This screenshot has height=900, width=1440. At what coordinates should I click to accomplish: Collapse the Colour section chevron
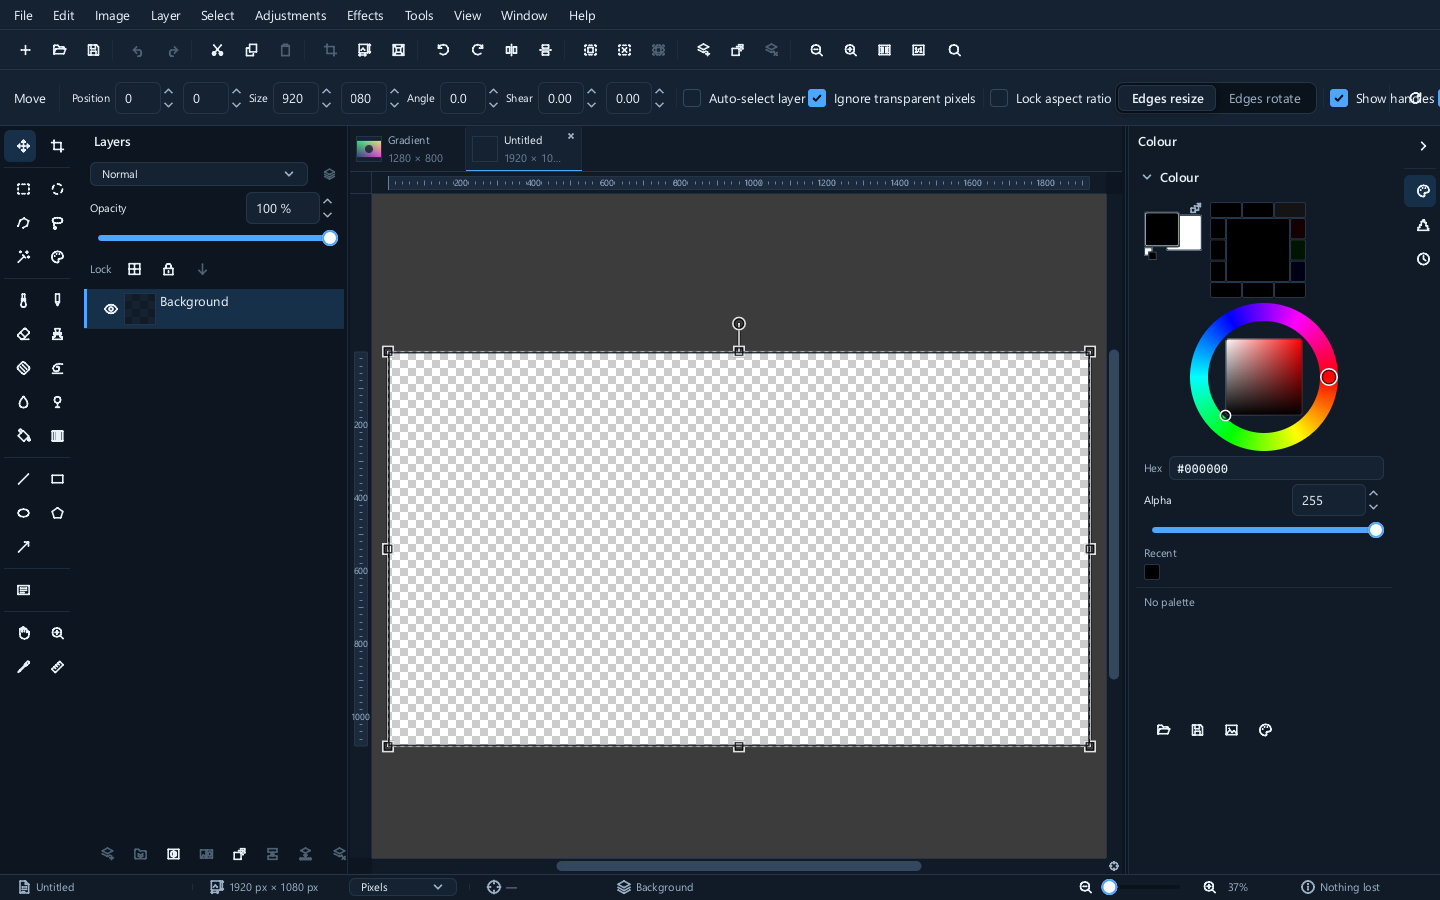(x=1147, y=177)
